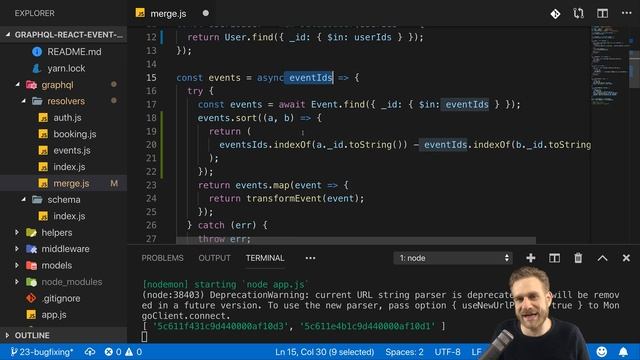
Task: Collapse the resolvers folder
Action: 23,101
